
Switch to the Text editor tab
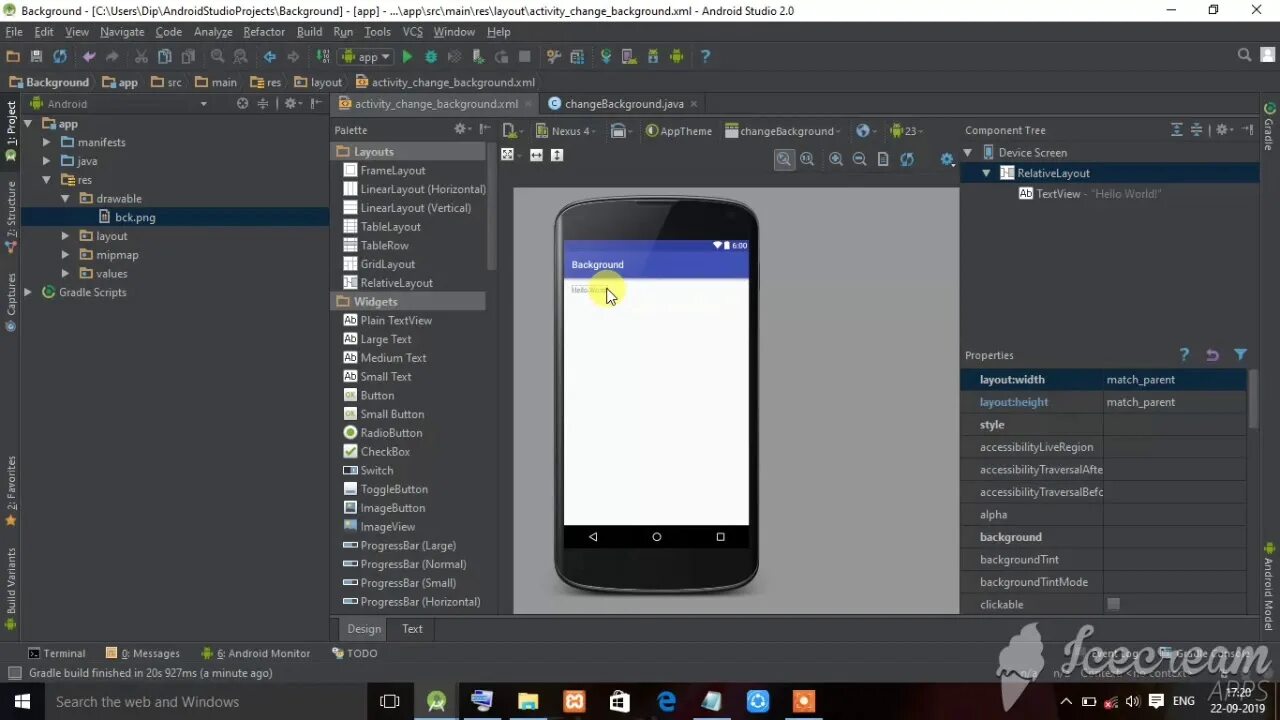click(x=412, y=629)
